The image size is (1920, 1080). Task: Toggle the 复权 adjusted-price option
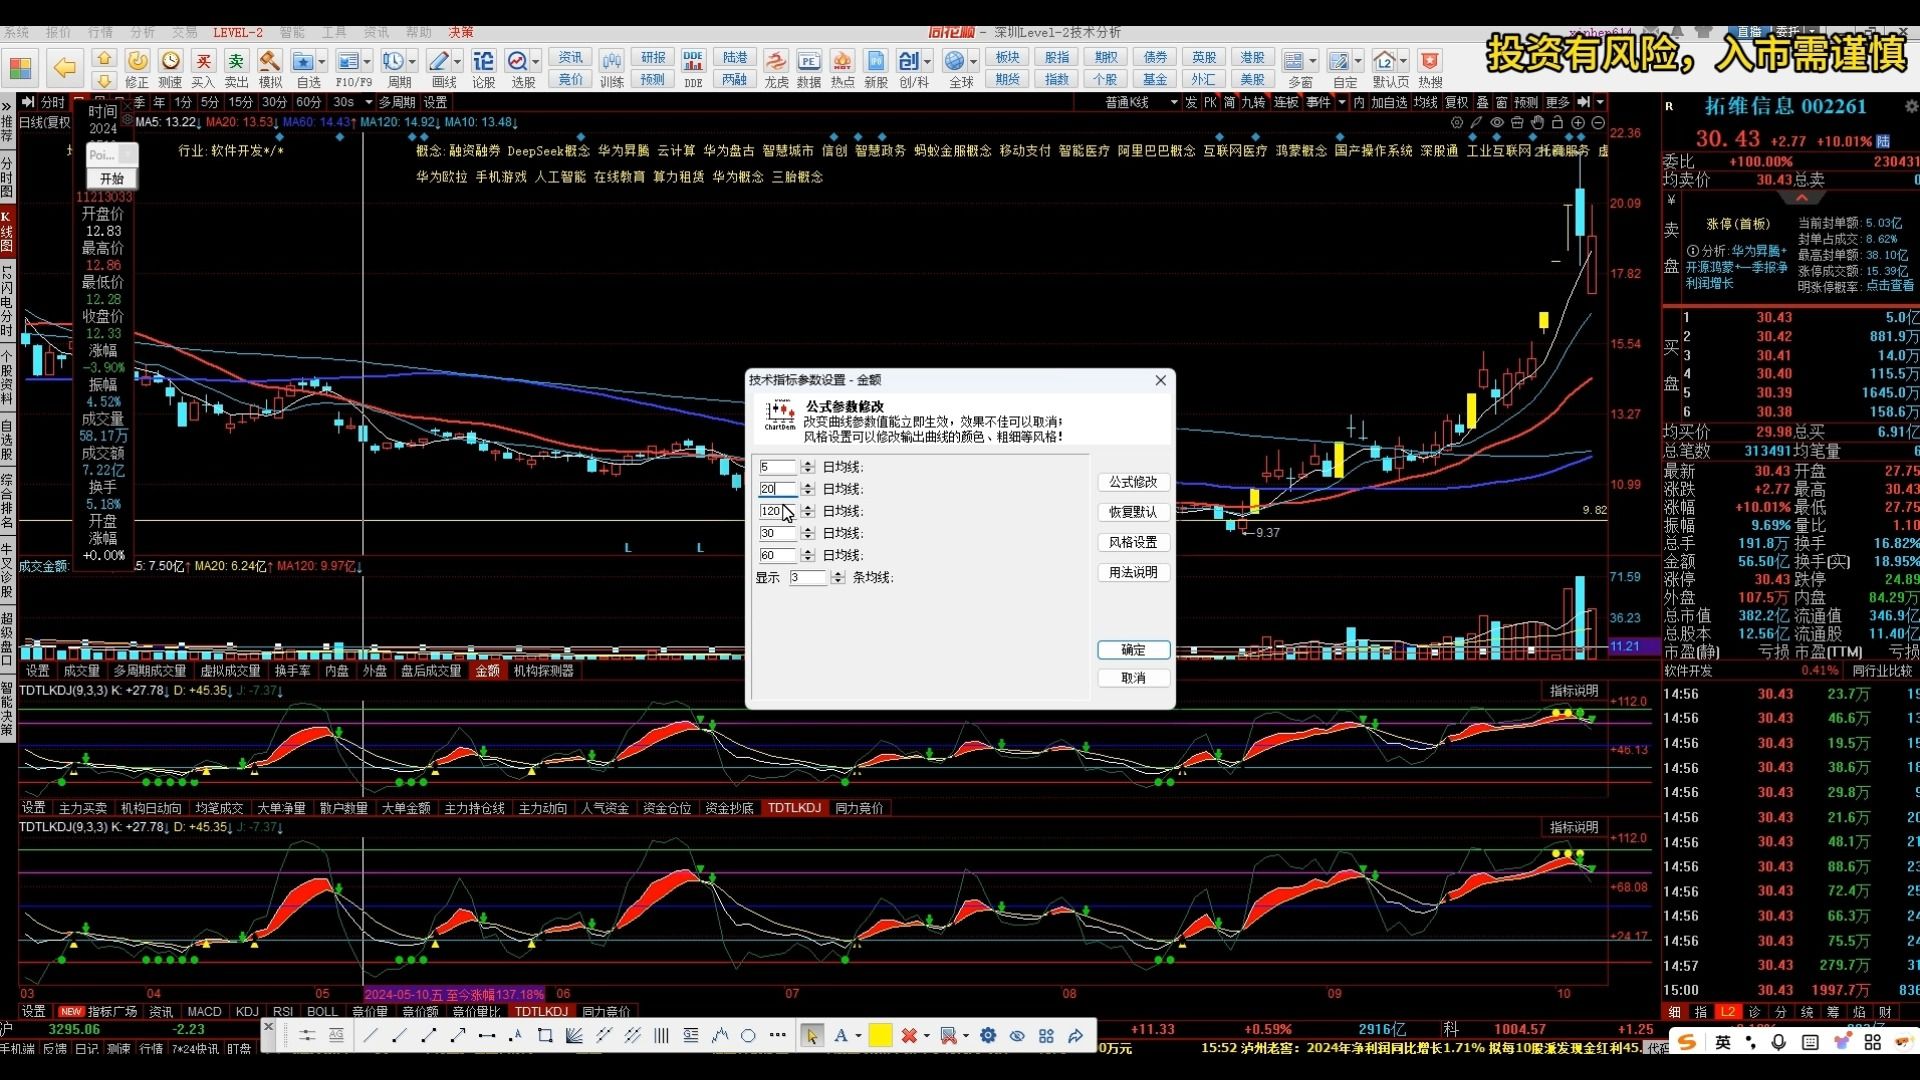click(x=1456, y=102)
